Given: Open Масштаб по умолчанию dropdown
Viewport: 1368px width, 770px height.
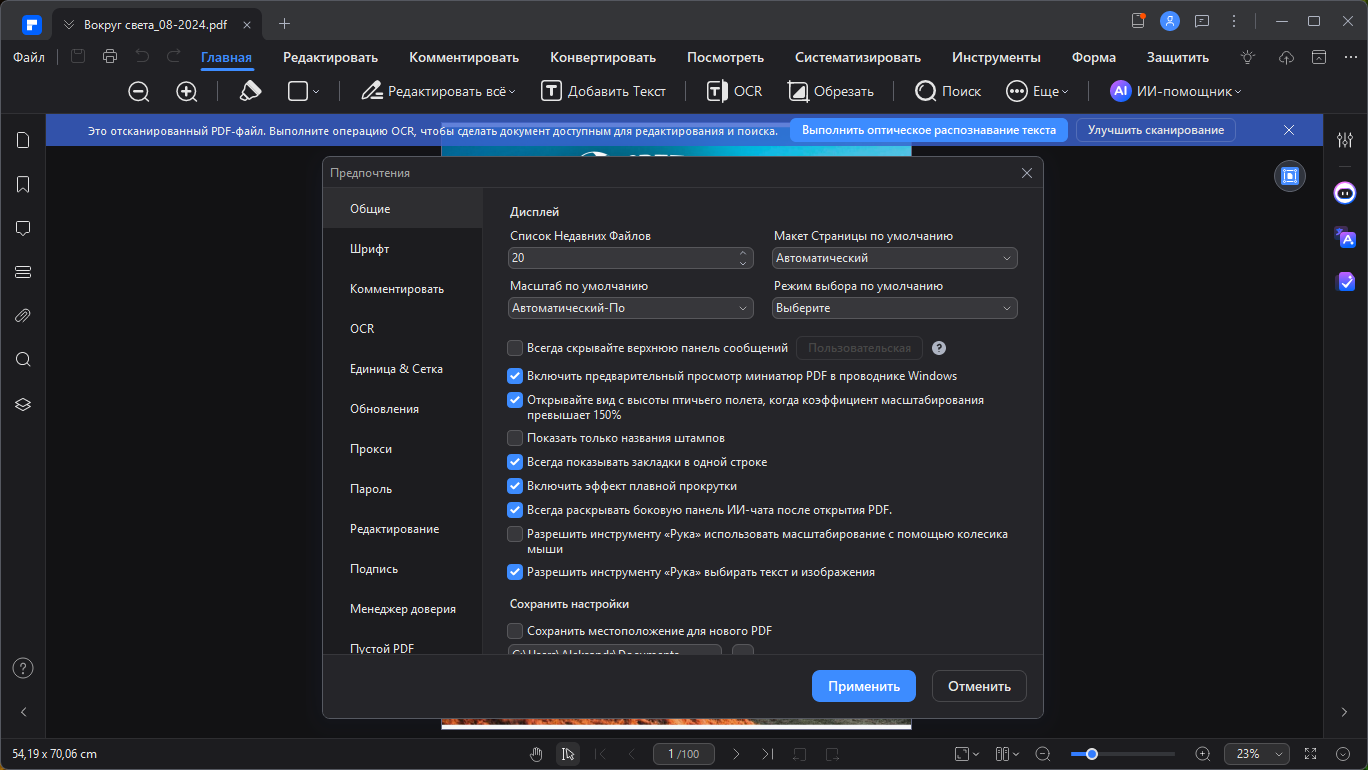Looking at the screenshot, I should pos(631,308).
